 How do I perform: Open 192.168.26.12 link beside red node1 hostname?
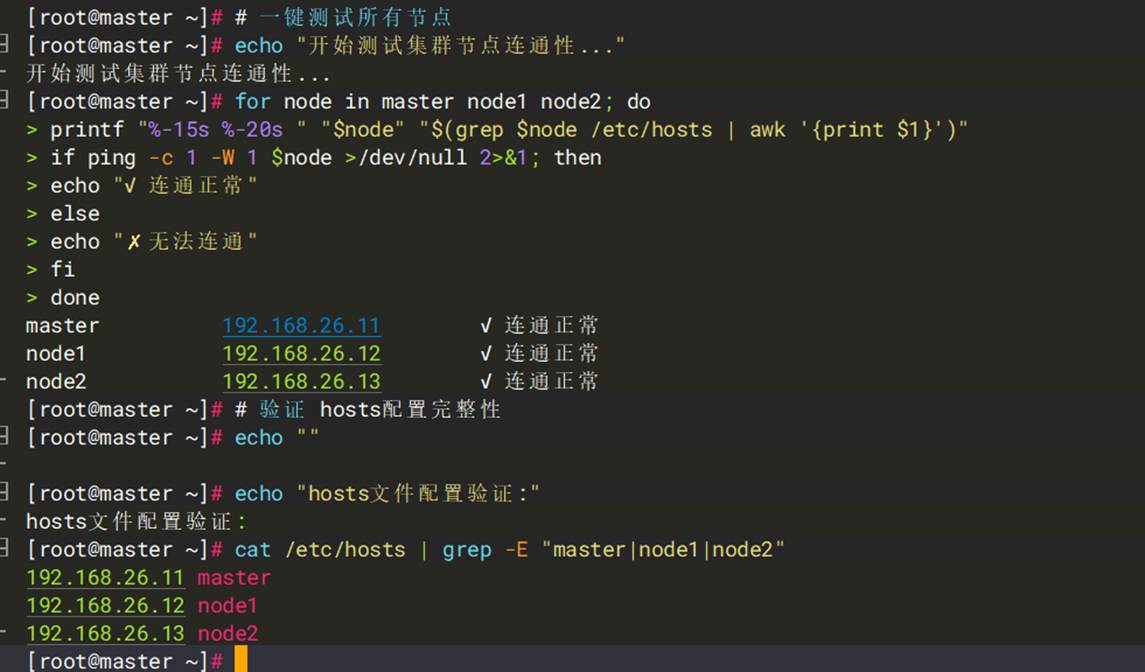click(105, 606)
